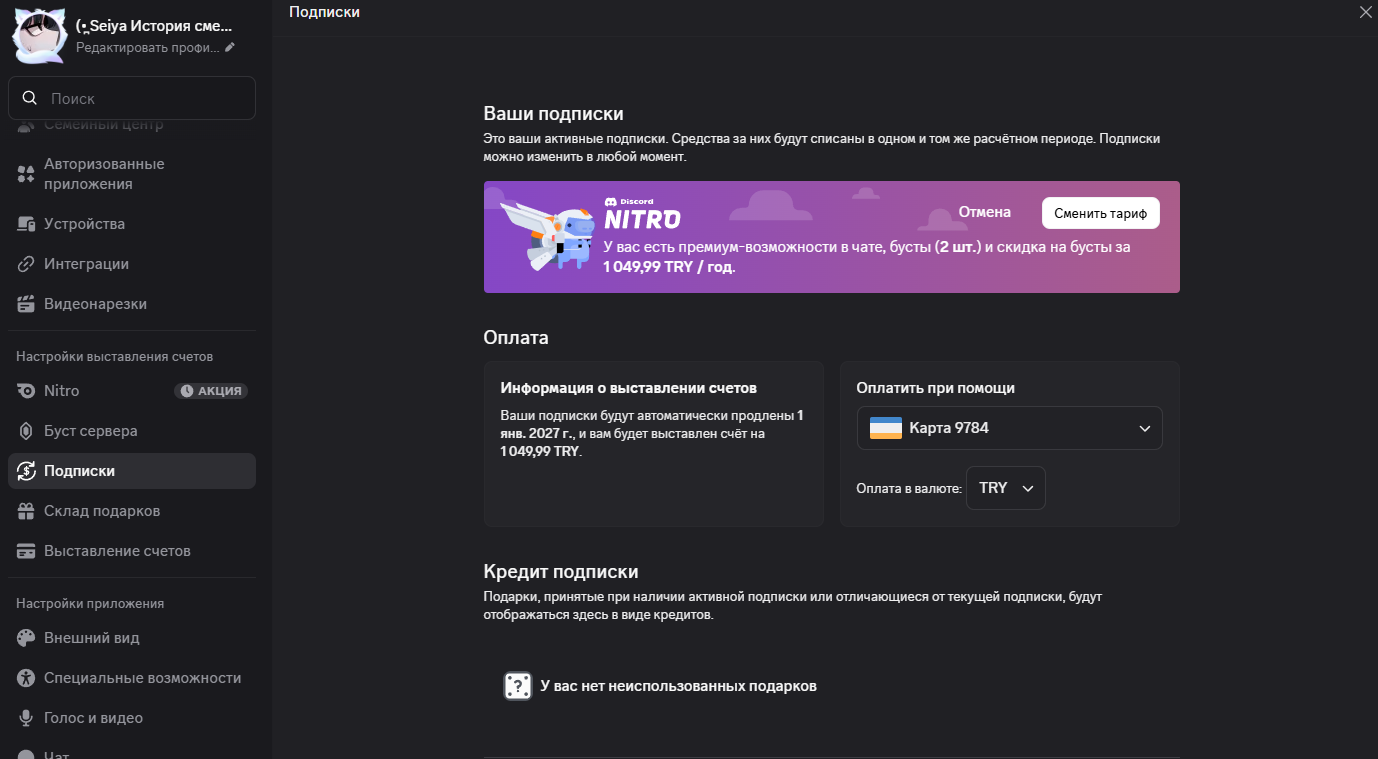The width and height of the screenshot is (1378, 759).
Task: Switch to Внешний вид settings
Action: (132, 638)
